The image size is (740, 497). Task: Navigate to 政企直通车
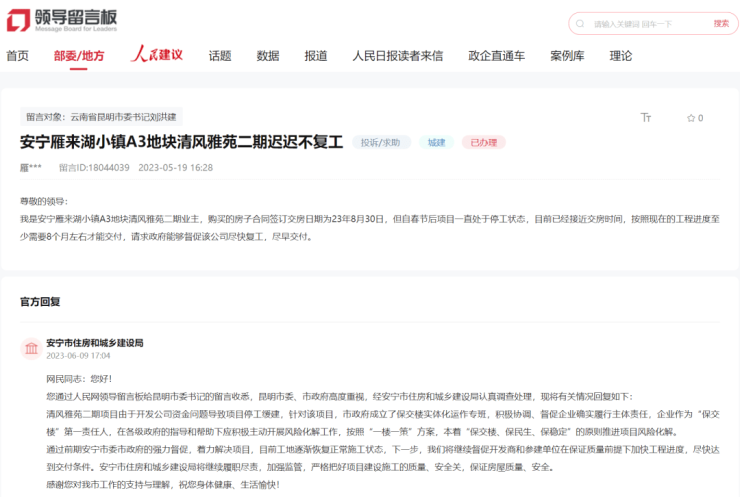pos(496,56)
